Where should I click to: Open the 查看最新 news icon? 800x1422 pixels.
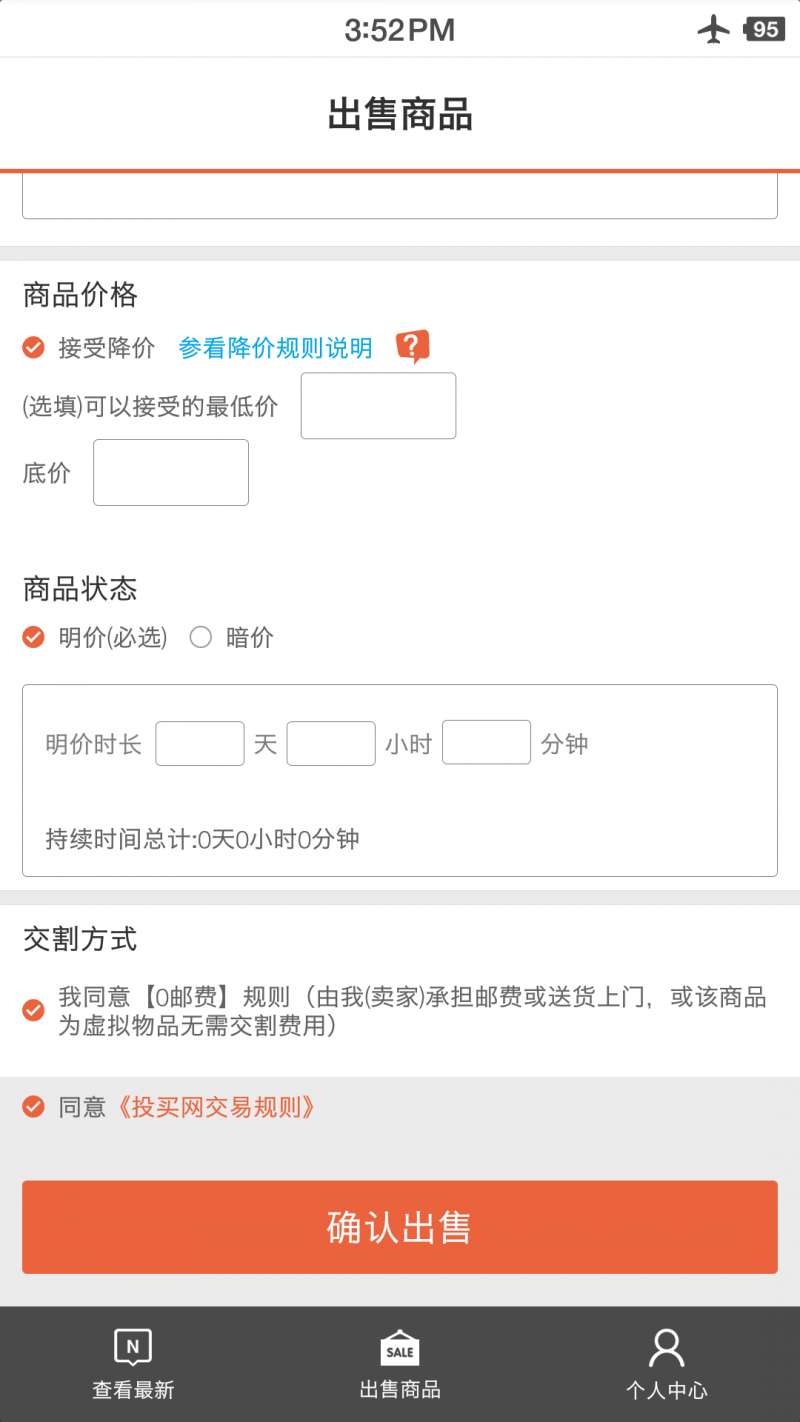point(133,1347)
